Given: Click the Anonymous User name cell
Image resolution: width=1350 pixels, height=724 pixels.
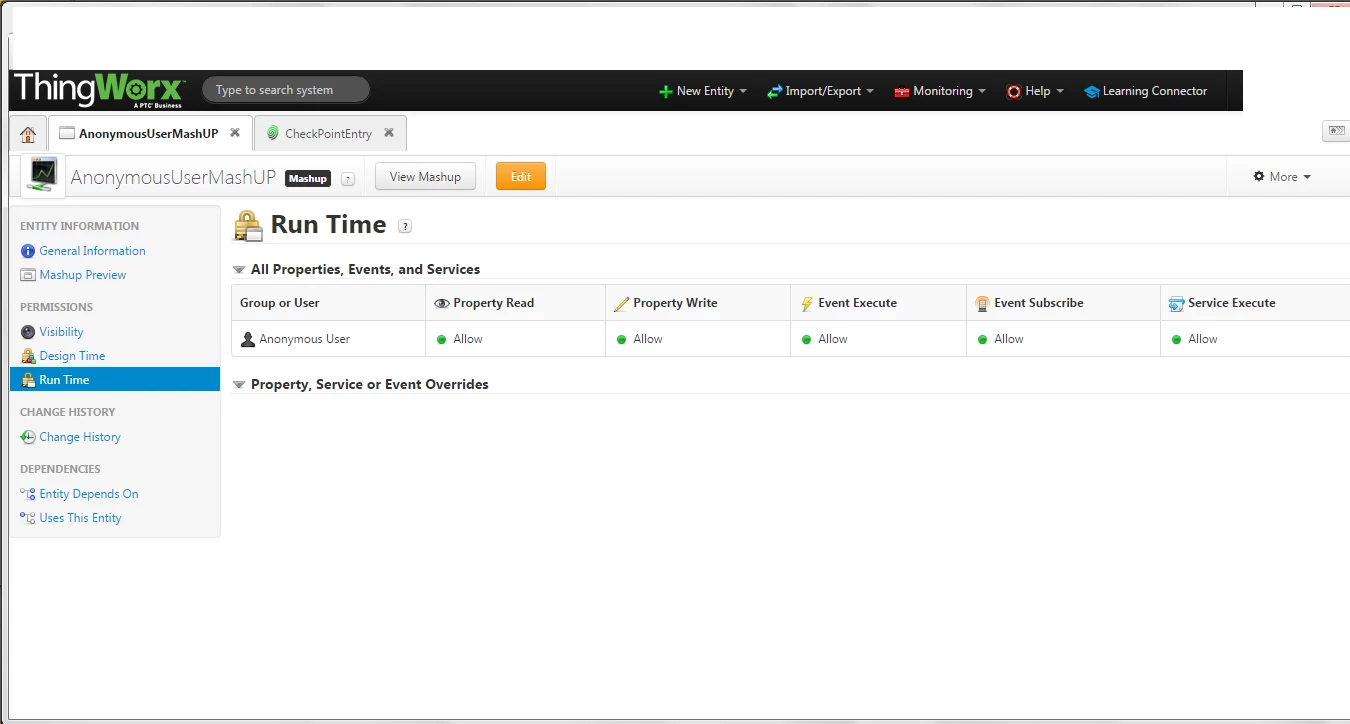Looking at the screenshot, I should tap(328, 339).
